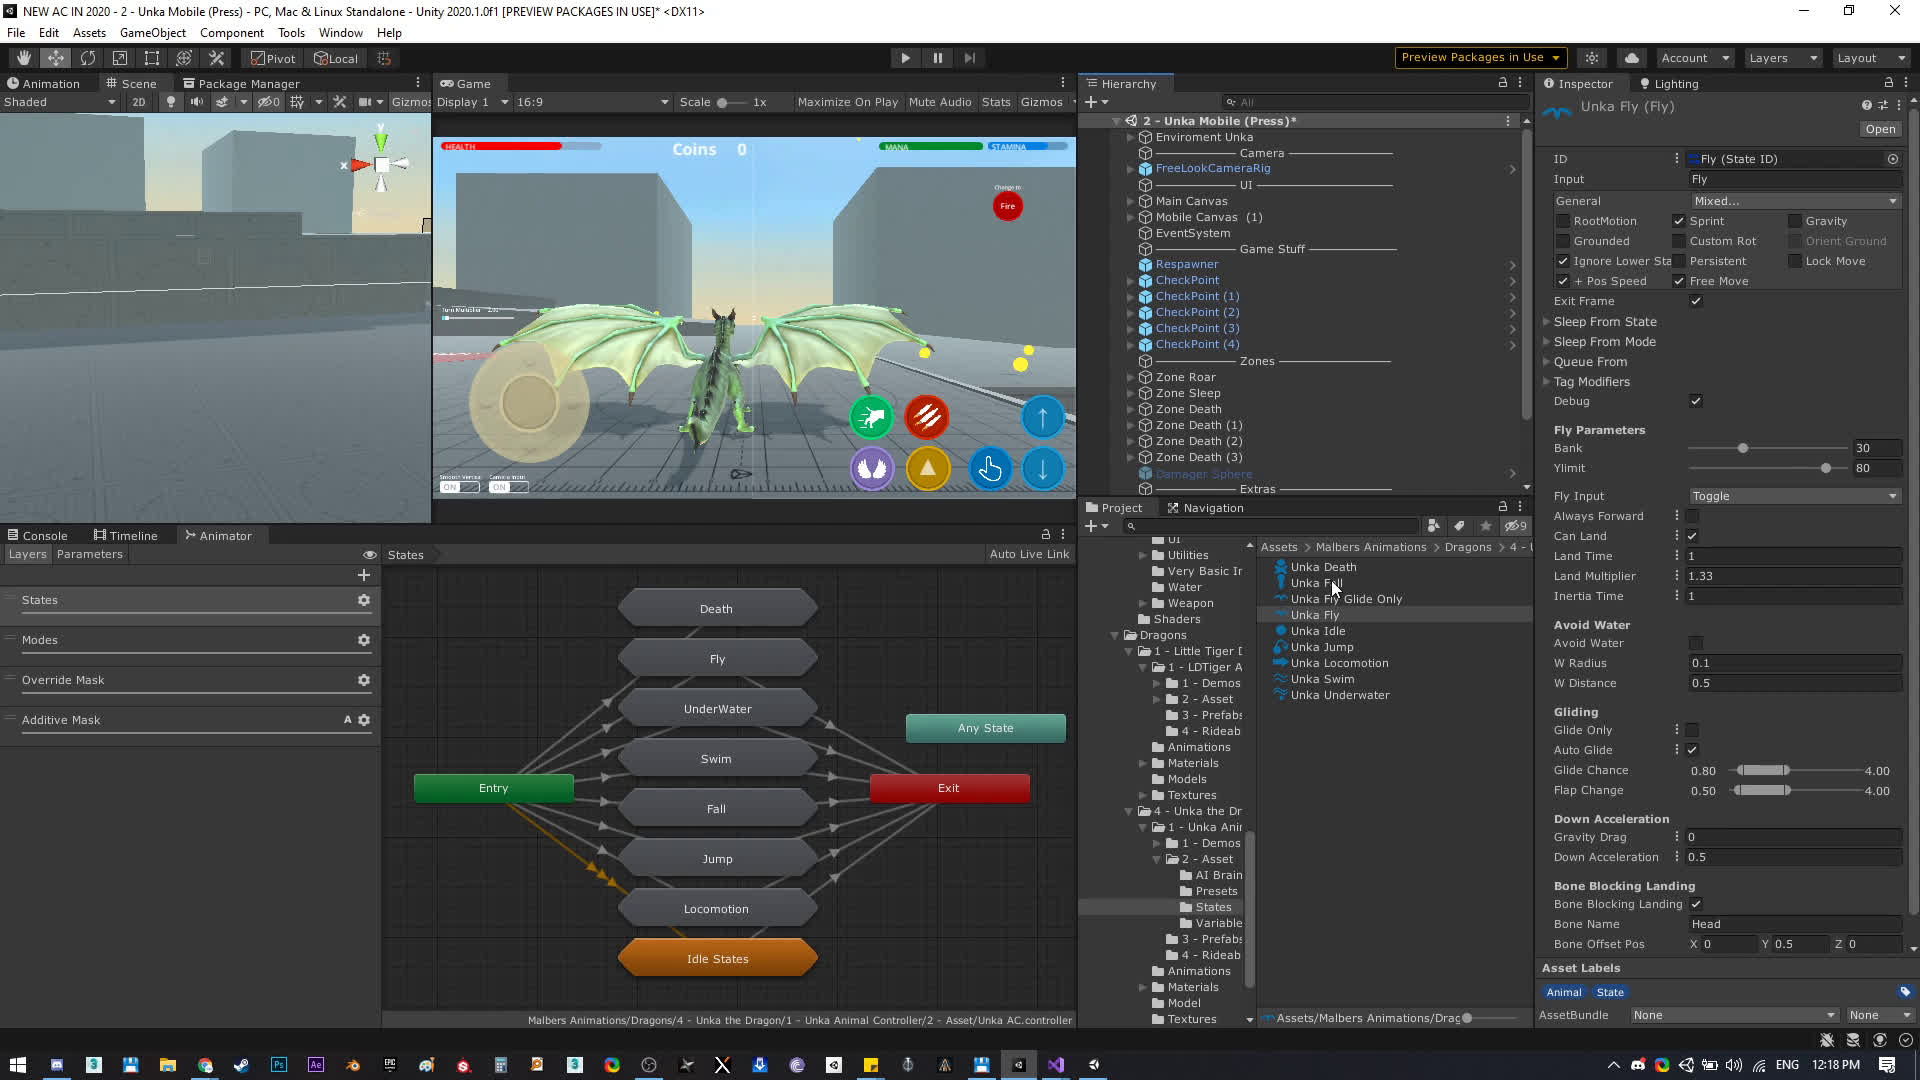1920x1080 pixels.
Task: Click the Open button in the Inspector
Action: [x=1879, y=129]
